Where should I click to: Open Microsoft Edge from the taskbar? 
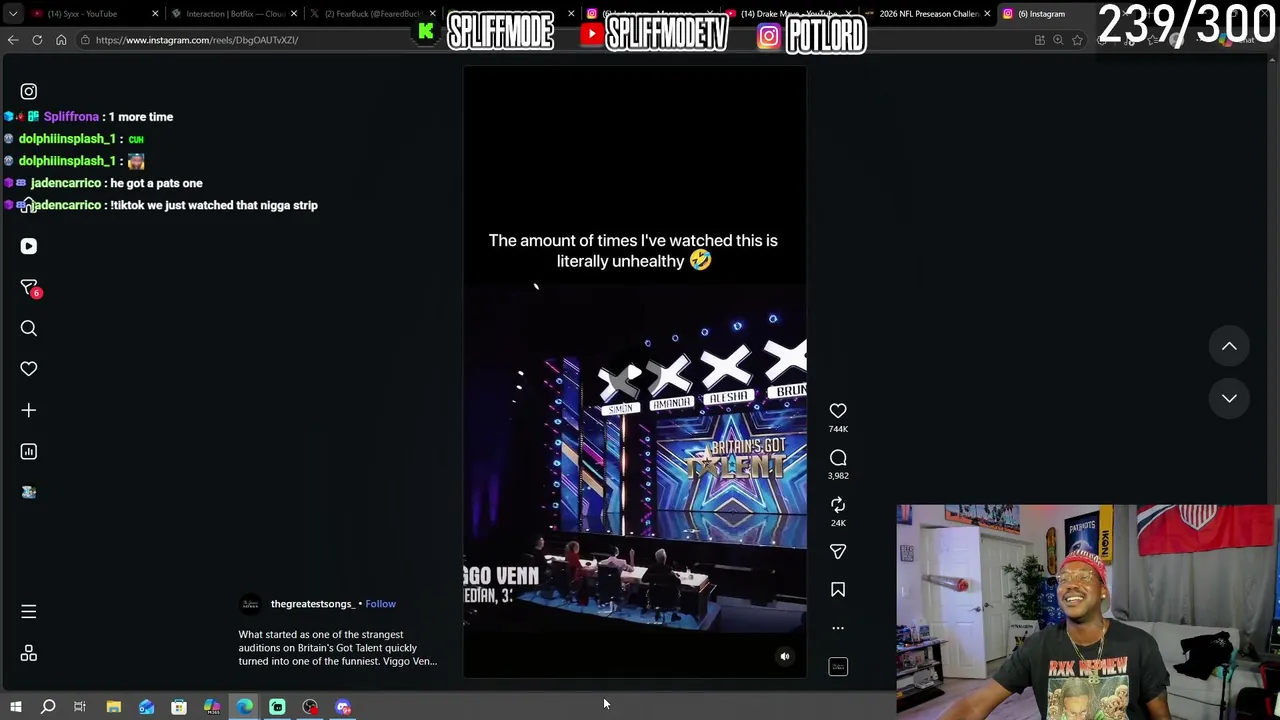point(245,707)
